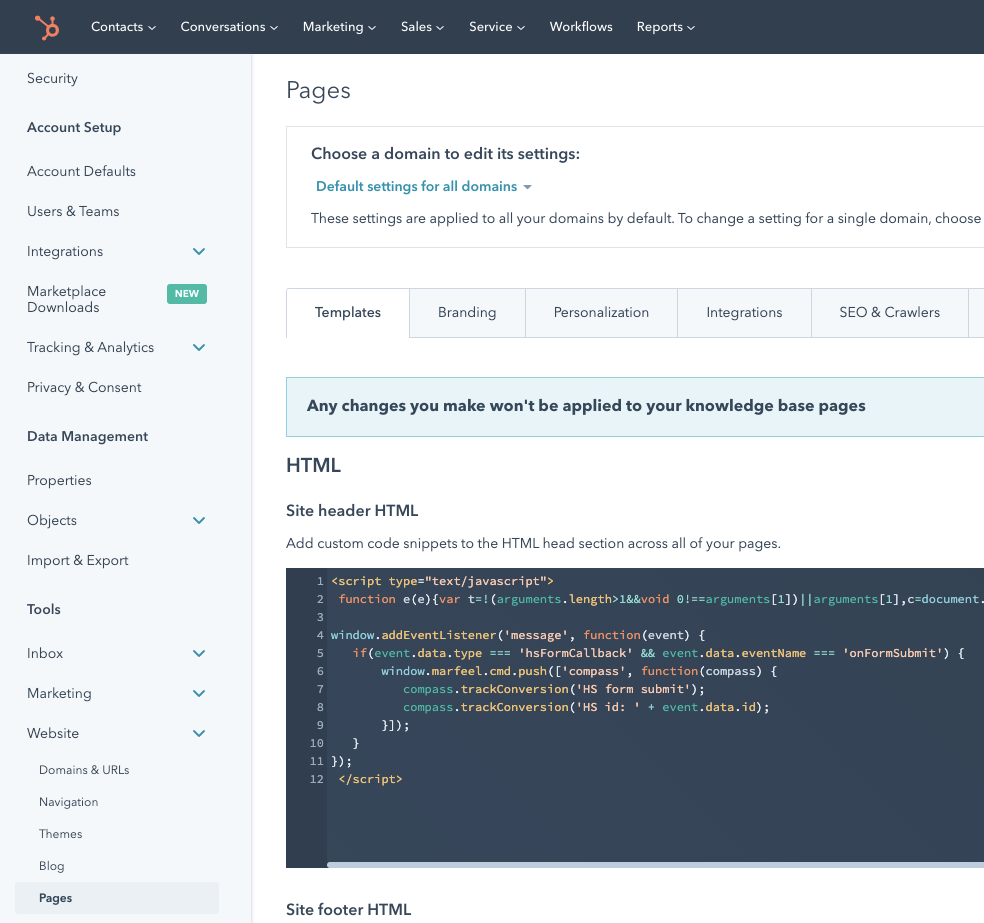This screenshot has width=984, height=923.
Task: Expand the Objects section chevron
Action: [199, 521]
